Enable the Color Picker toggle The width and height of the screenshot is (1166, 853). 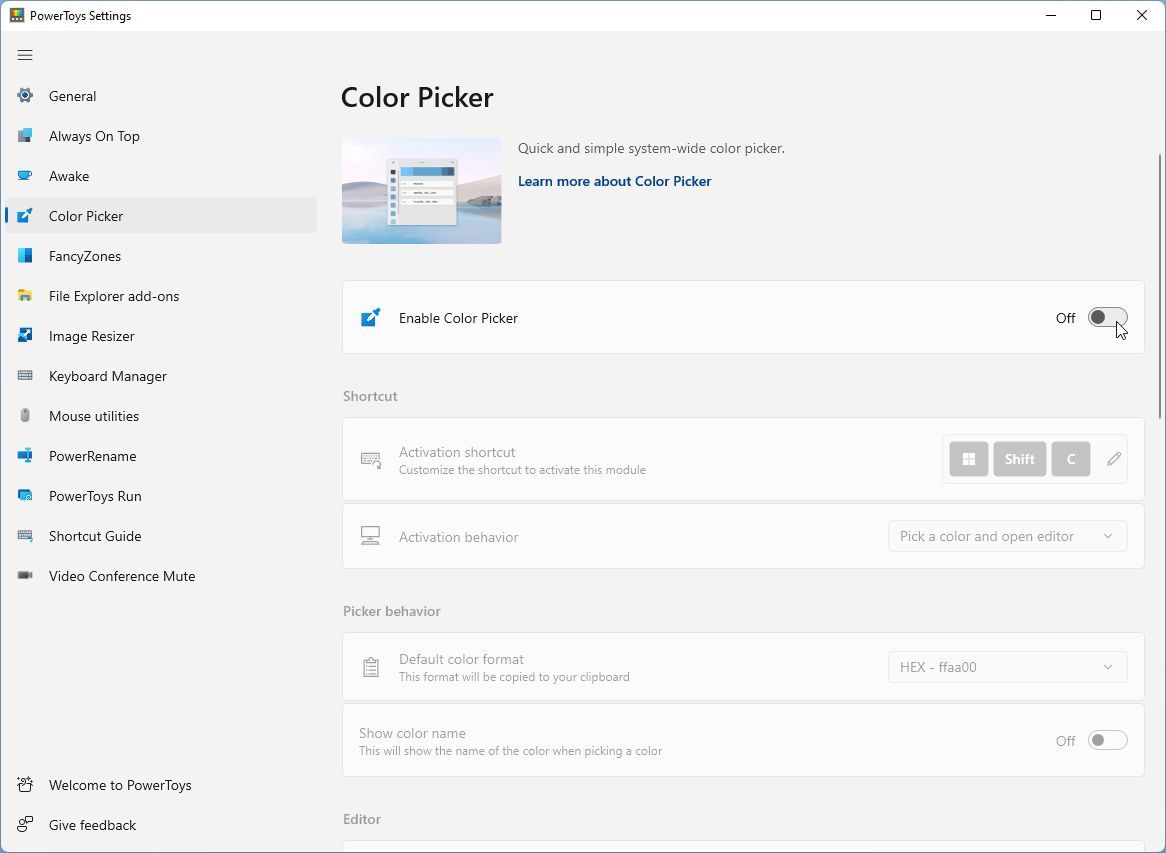click(x=1106, y=317)
